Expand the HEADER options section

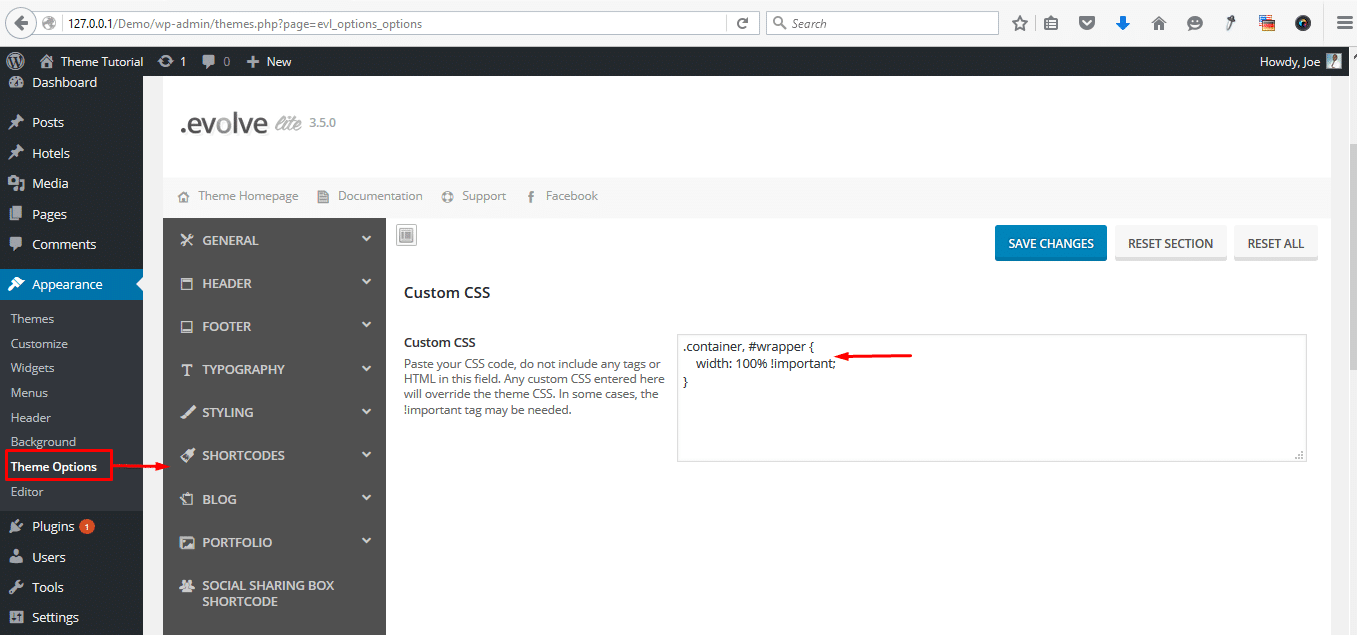click(x=274, y=283)
